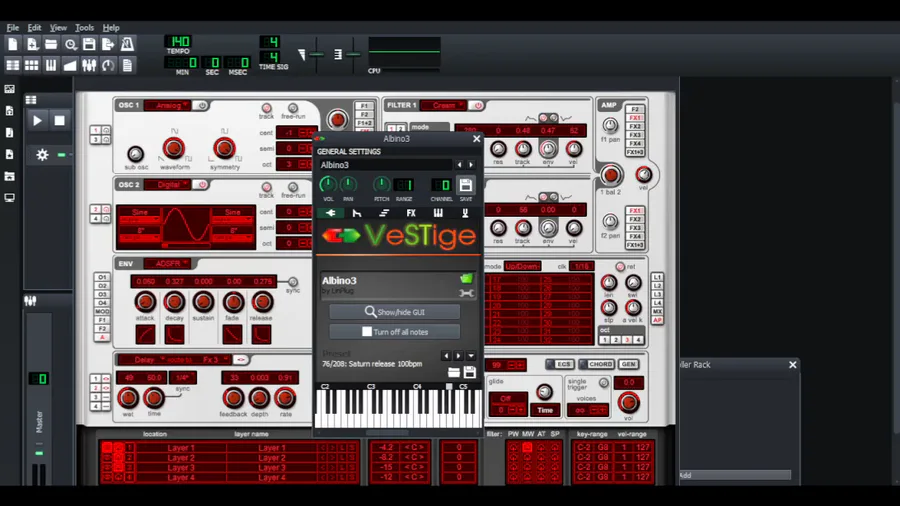Show the project notes icon

pyautogui.click(x=127, y=65)
